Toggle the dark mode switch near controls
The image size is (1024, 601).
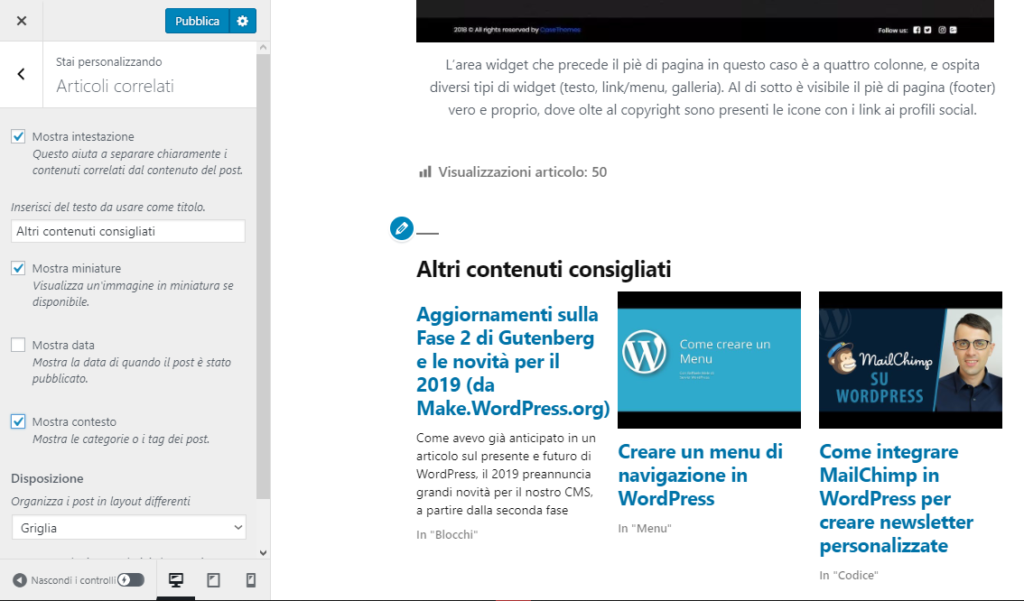coord(131,580)
